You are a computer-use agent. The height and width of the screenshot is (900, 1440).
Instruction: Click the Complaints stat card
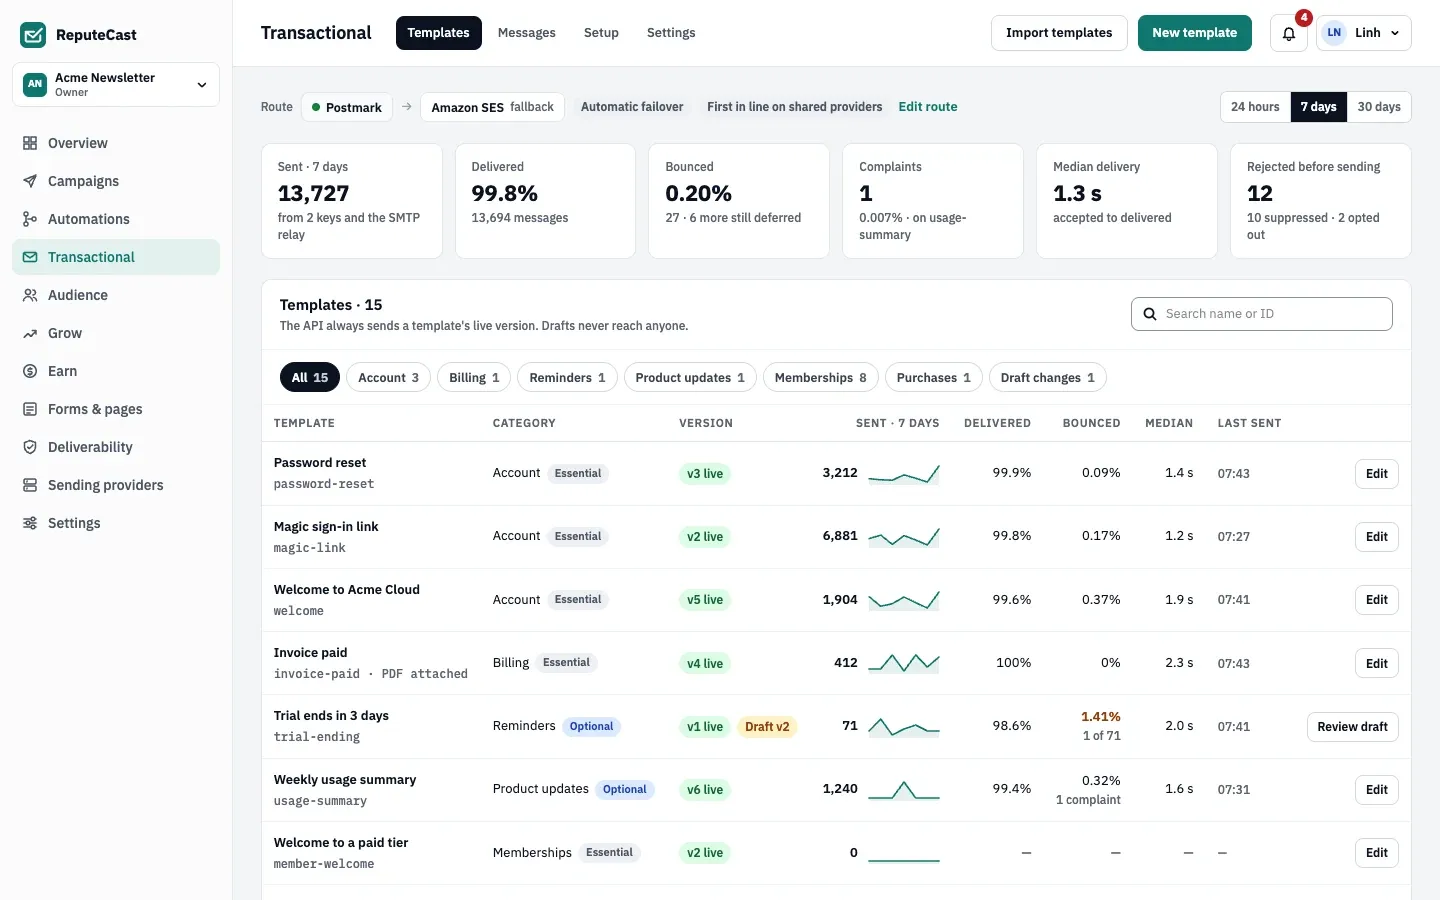933,201
